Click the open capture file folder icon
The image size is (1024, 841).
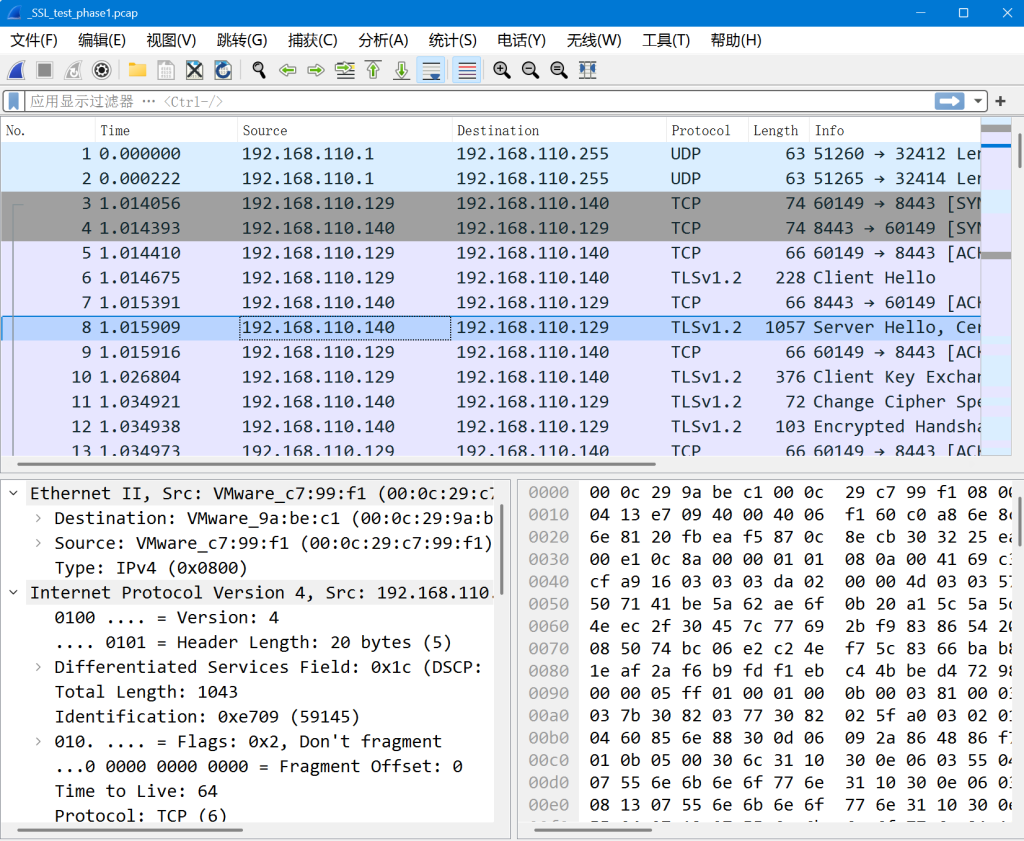coord(137,70)
